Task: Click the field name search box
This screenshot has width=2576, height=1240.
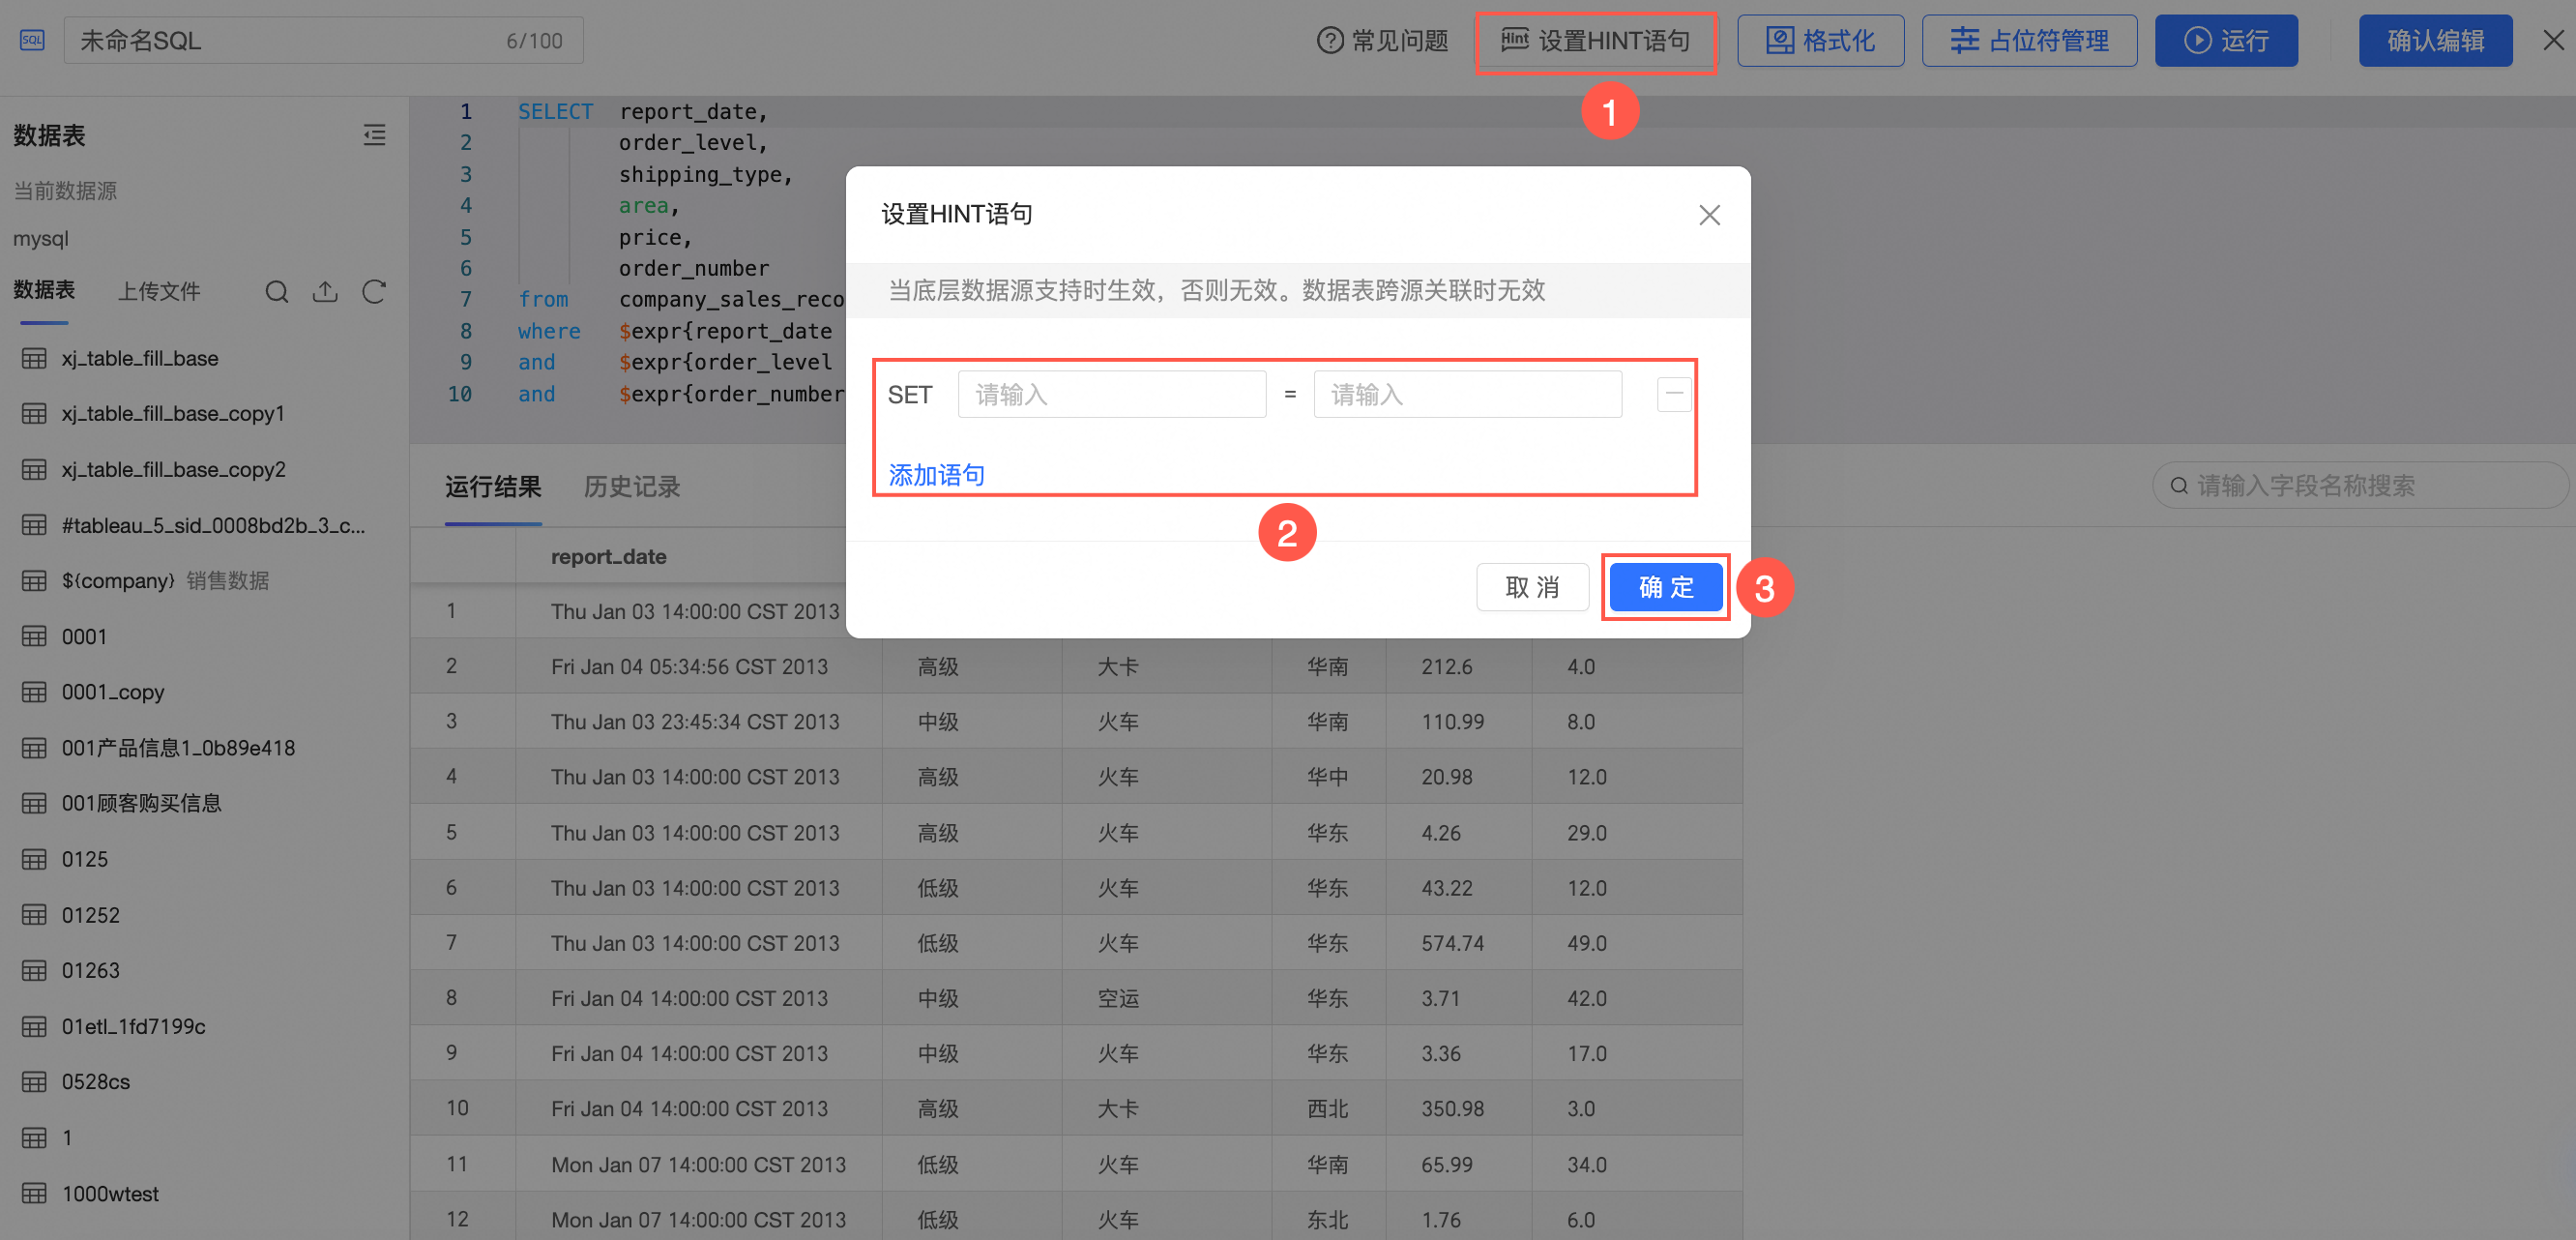Action: 2360,486
